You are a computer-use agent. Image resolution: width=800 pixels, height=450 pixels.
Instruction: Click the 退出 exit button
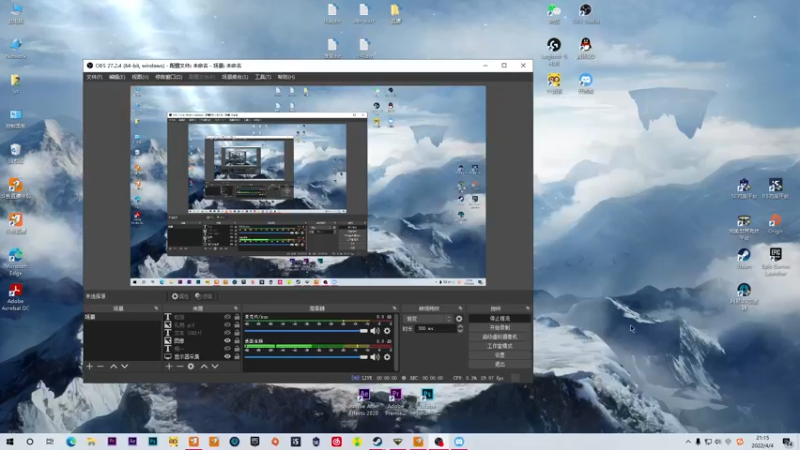click(x=499, y=364)
